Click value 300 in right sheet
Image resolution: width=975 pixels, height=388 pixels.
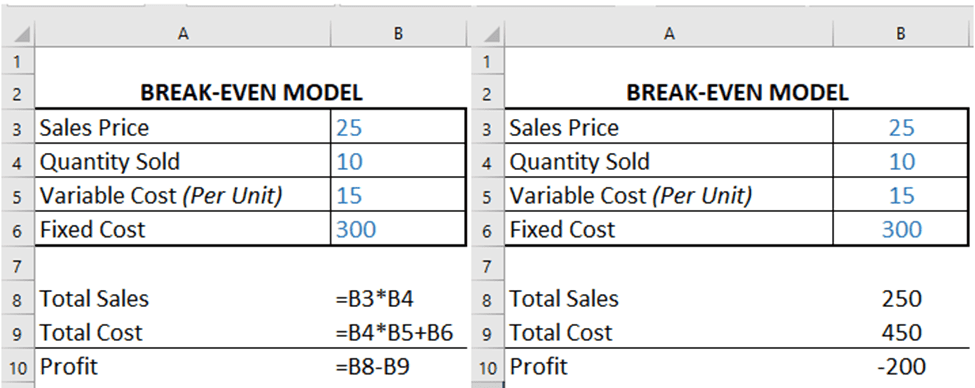point(902,229)
